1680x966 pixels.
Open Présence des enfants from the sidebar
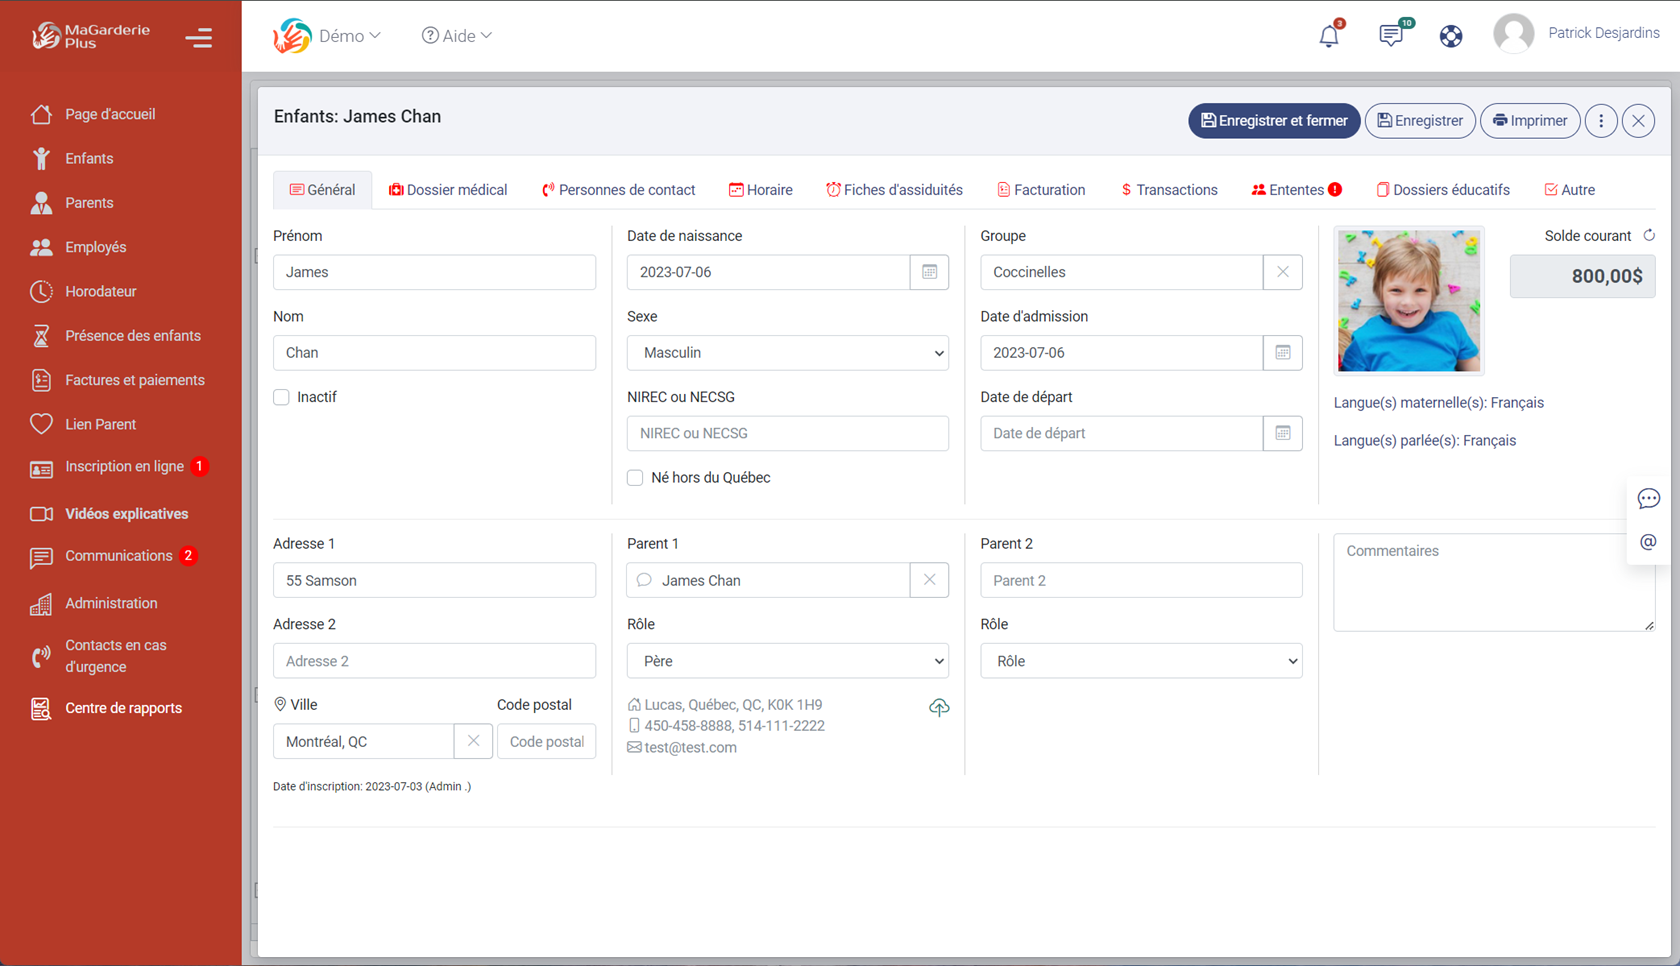point(132,335)
